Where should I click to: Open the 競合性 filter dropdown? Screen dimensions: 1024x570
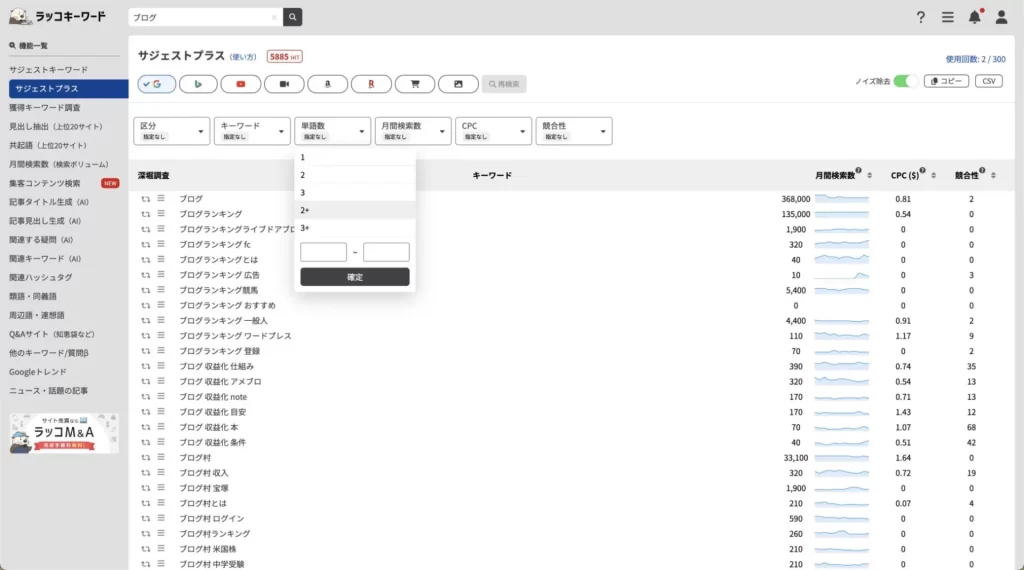[574, 131]
